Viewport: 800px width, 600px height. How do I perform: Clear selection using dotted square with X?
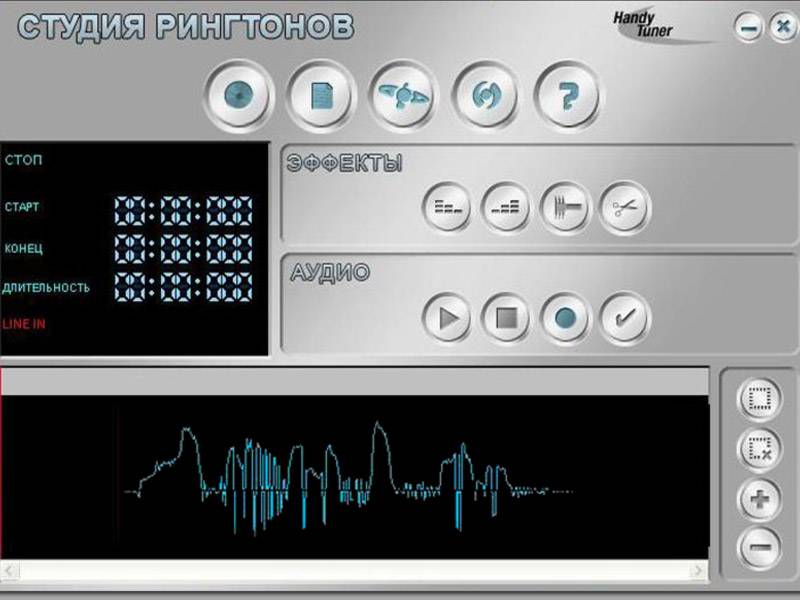(x=759, y=449)
